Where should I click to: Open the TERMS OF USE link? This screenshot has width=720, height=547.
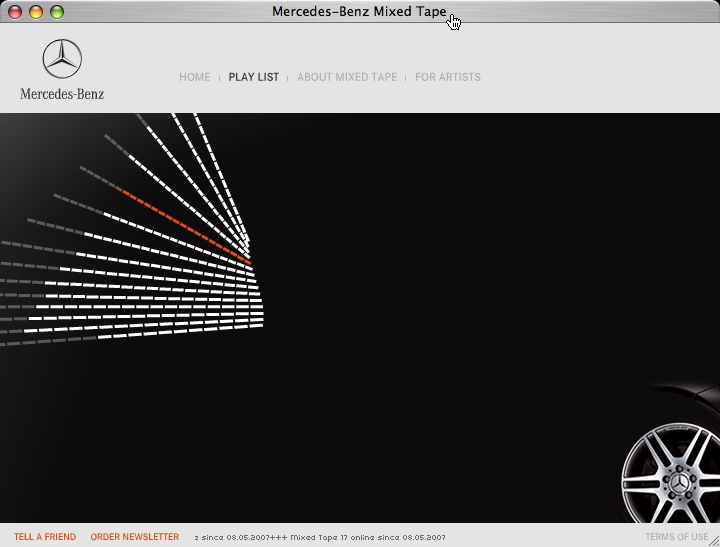click(676, 537)
